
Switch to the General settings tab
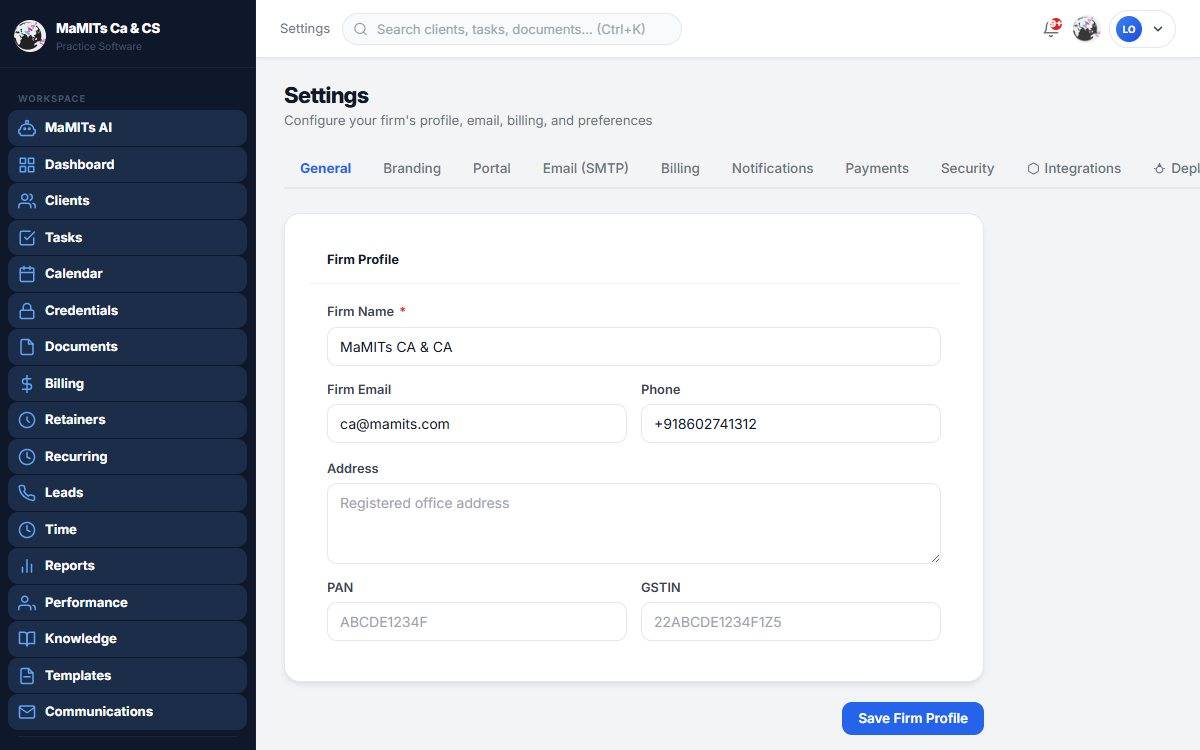326,168
